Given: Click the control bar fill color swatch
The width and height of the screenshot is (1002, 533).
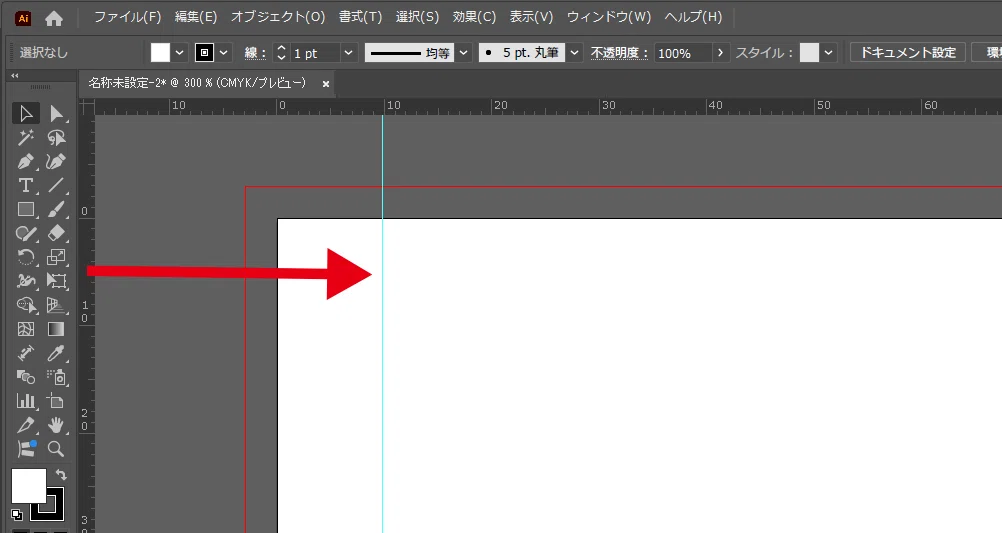Looking at the screenshot, I should [160, 53].
